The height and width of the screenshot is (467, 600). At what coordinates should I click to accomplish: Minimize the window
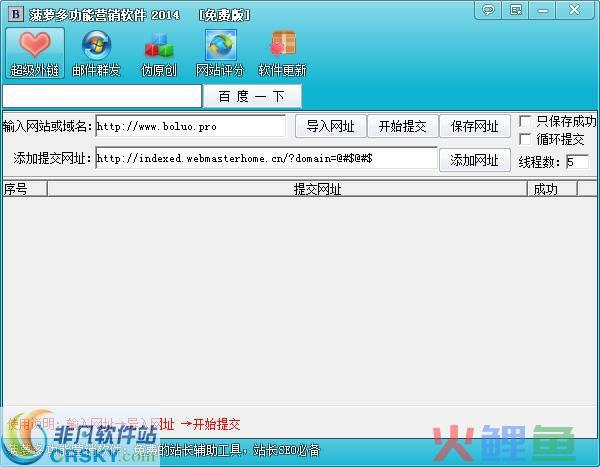[x=543, y=10]
